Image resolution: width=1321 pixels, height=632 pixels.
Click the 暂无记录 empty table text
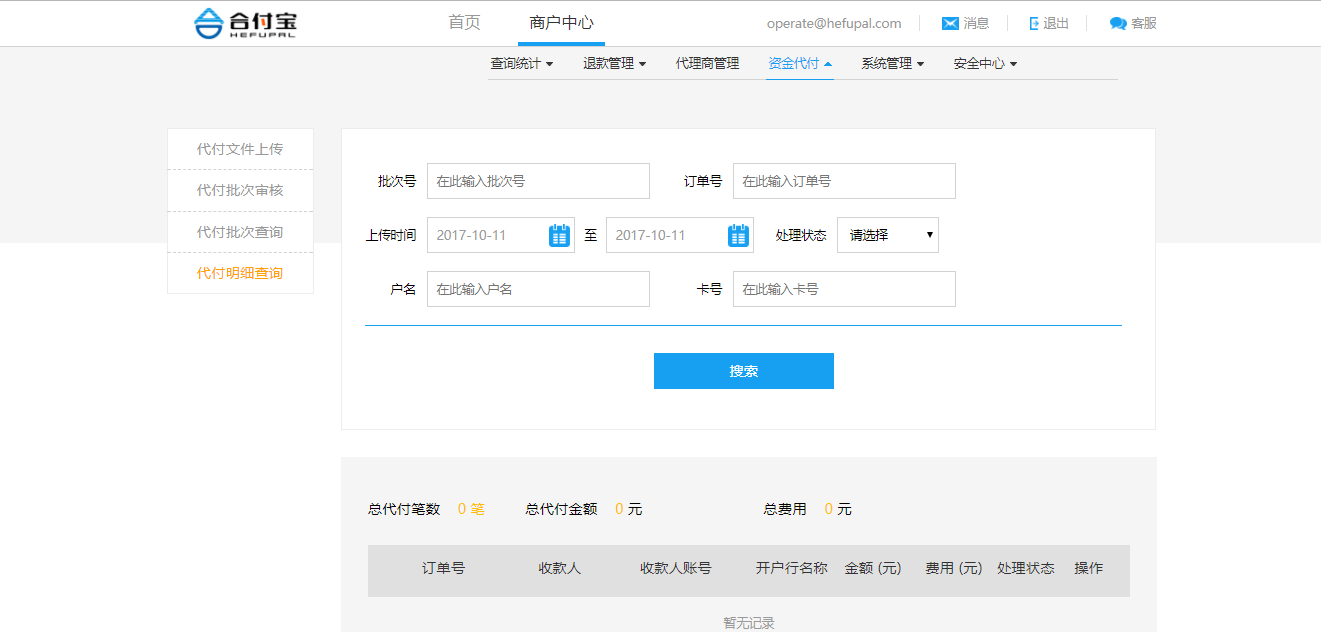pos(749,623)
